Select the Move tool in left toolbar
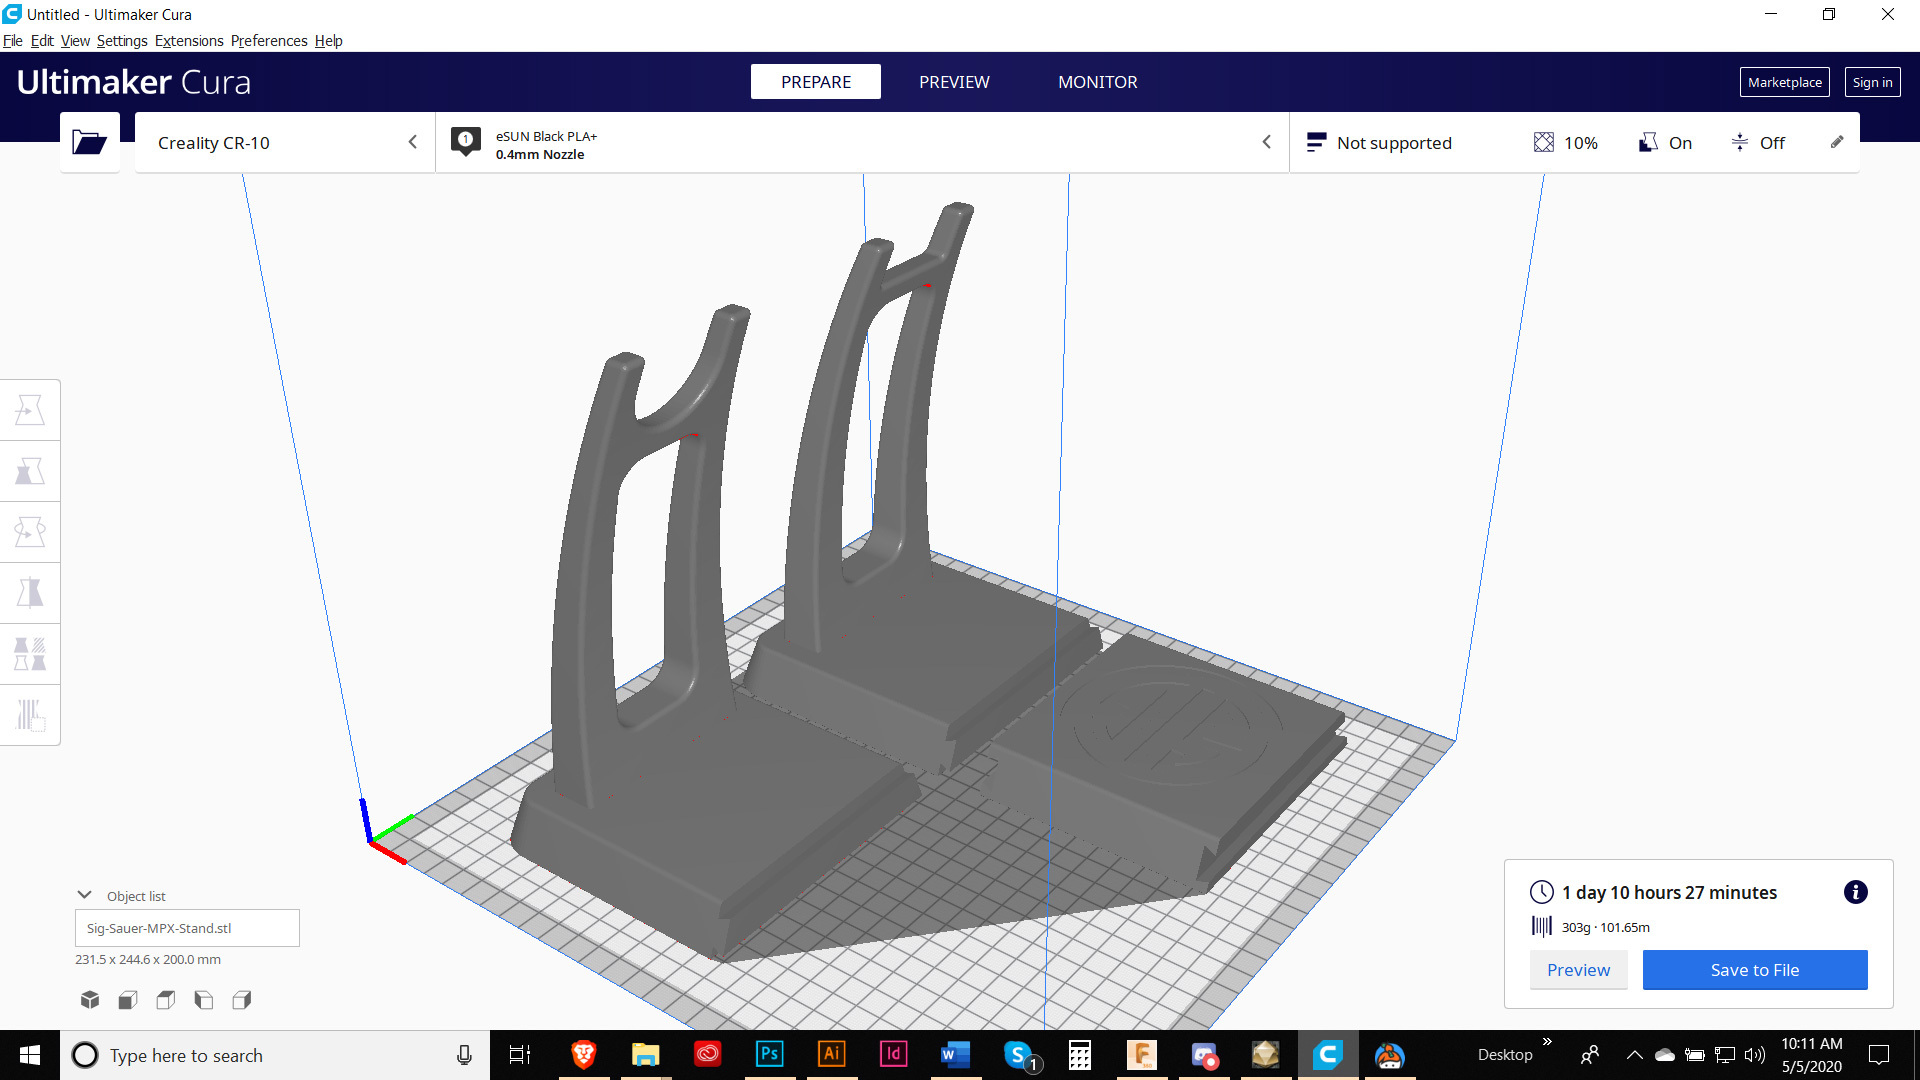Viewport: 1920px width, 1080px height. coord(30,411)
